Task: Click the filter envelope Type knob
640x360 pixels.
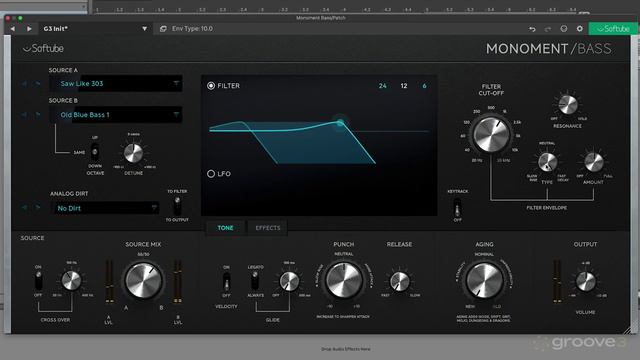Action: pos(547,162)
